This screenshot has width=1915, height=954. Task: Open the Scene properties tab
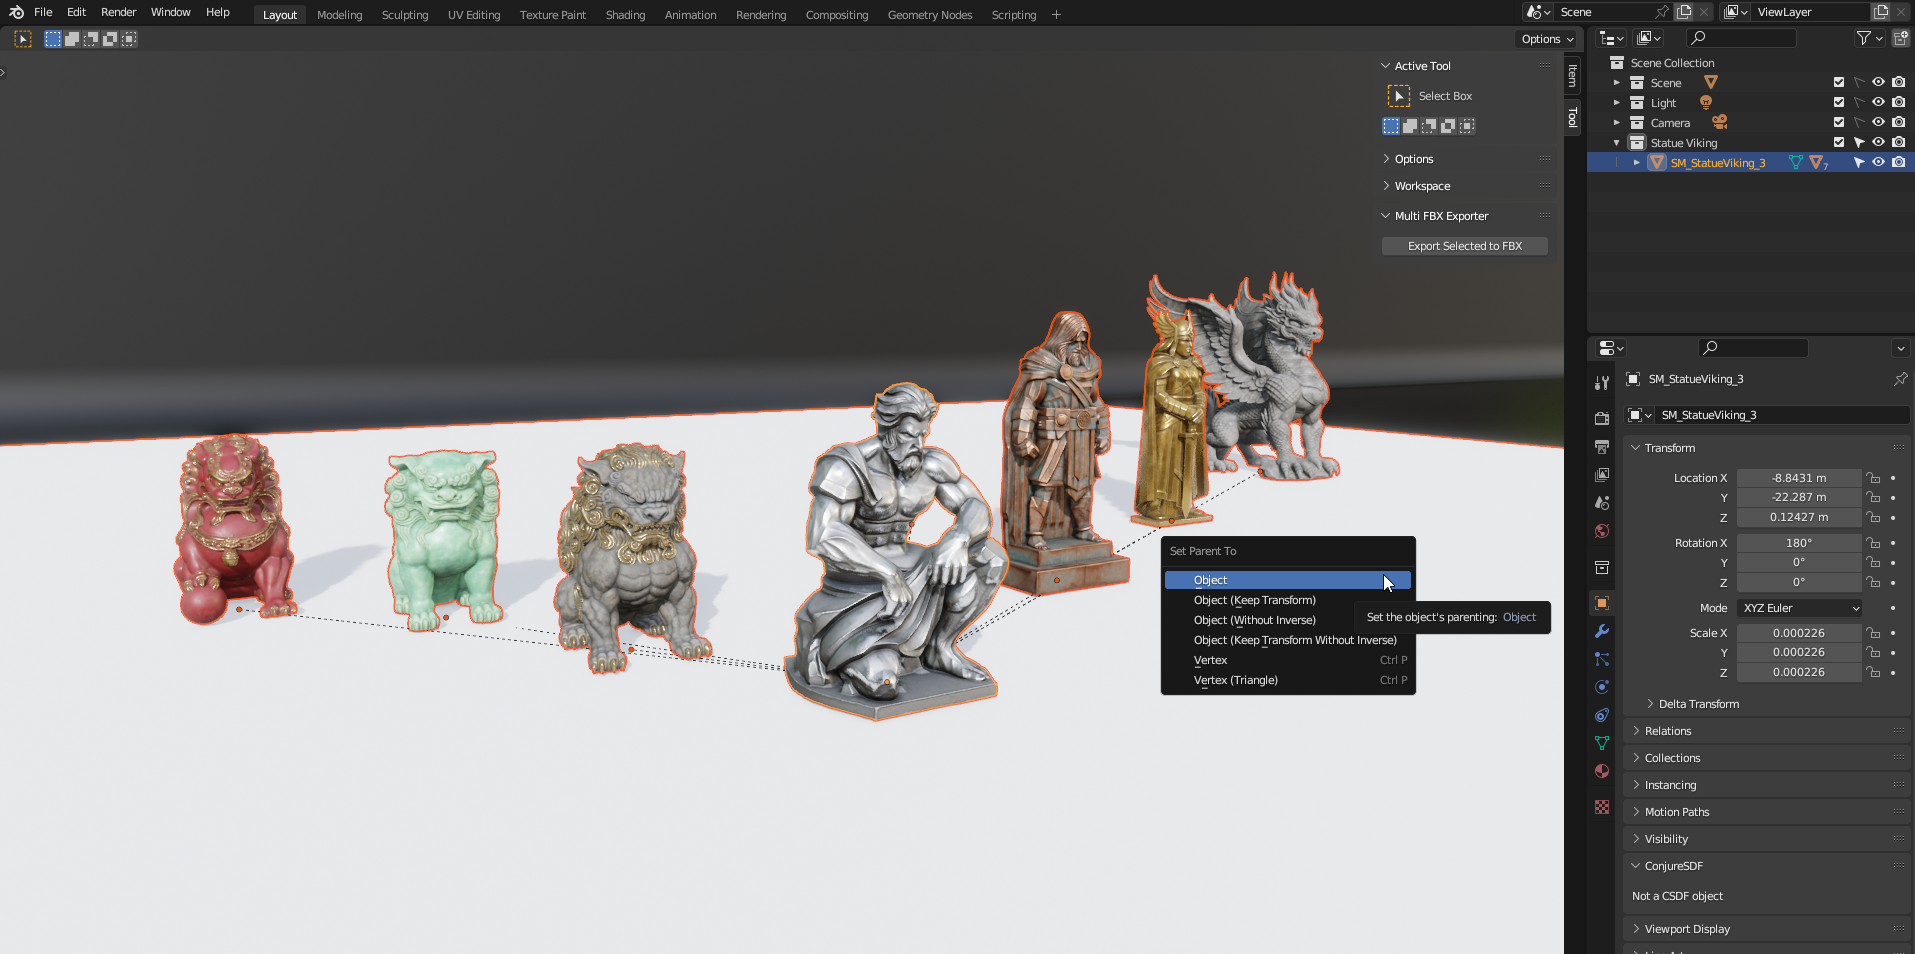[x=1602, y=502]
